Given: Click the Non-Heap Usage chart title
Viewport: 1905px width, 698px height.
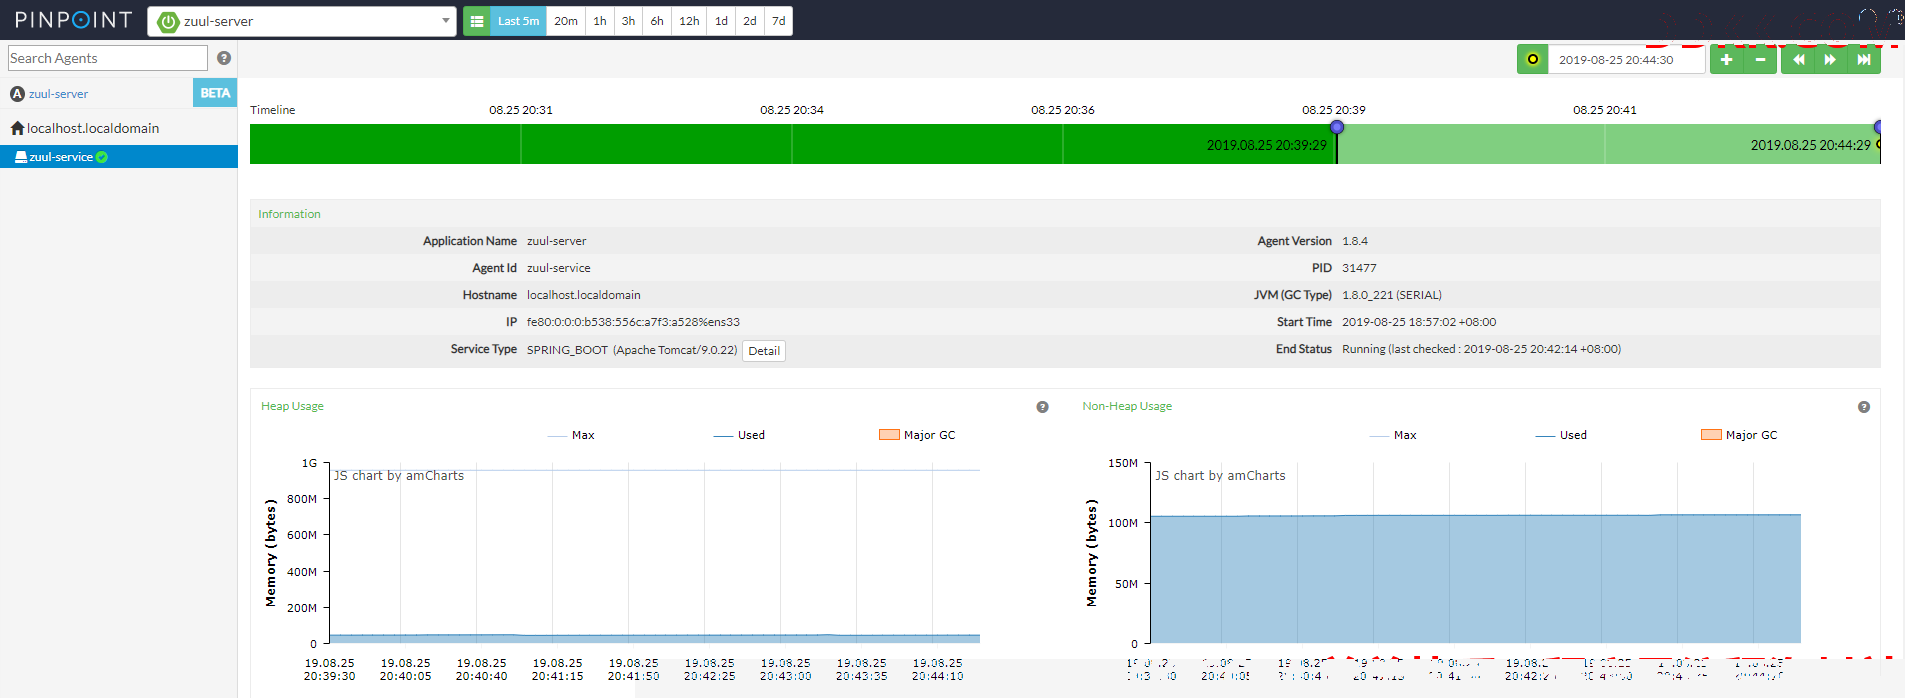Looking at the screenshot, I should coord(1127,406).
